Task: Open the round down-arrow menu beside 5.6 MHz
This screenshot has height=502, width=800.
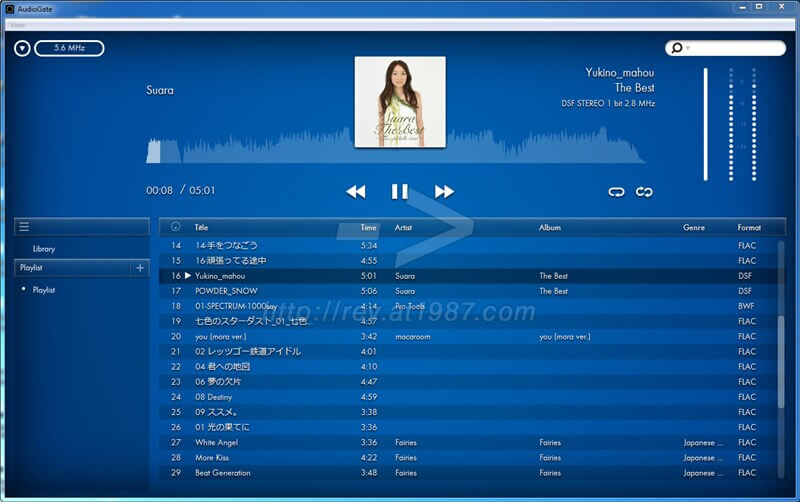Action: (22, 48)
